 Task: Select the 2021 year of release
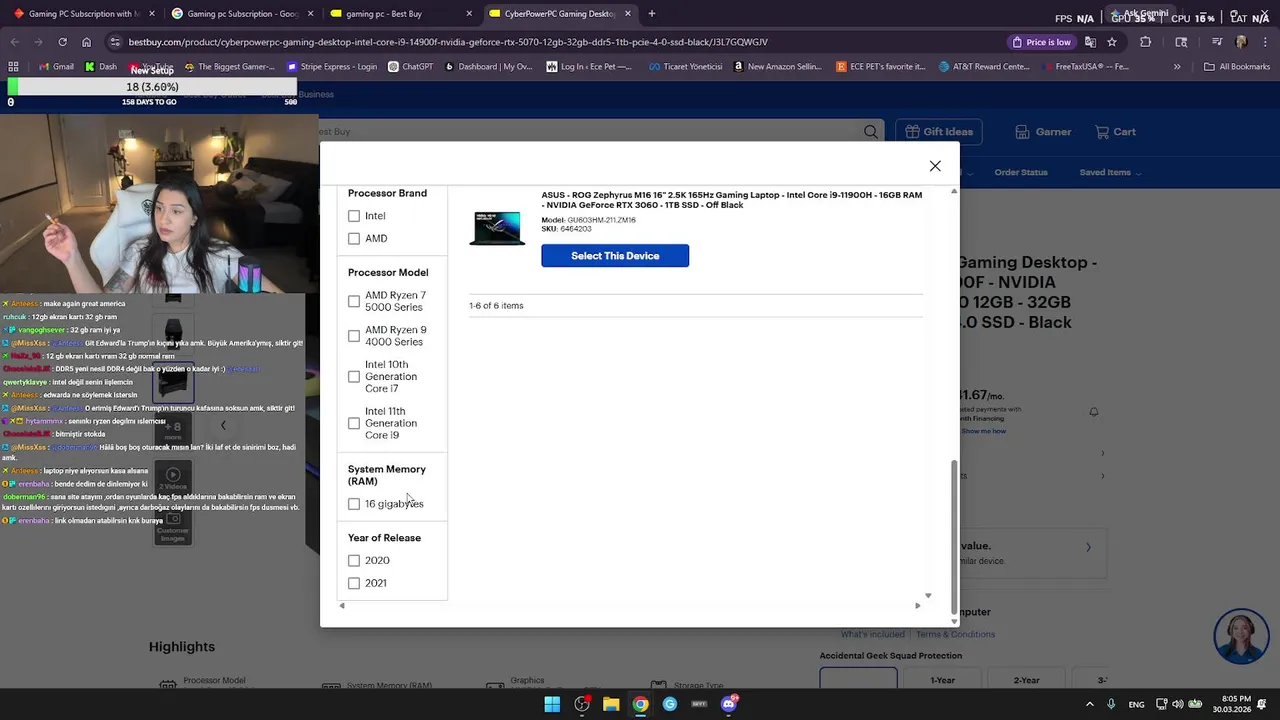pos(354,583)
